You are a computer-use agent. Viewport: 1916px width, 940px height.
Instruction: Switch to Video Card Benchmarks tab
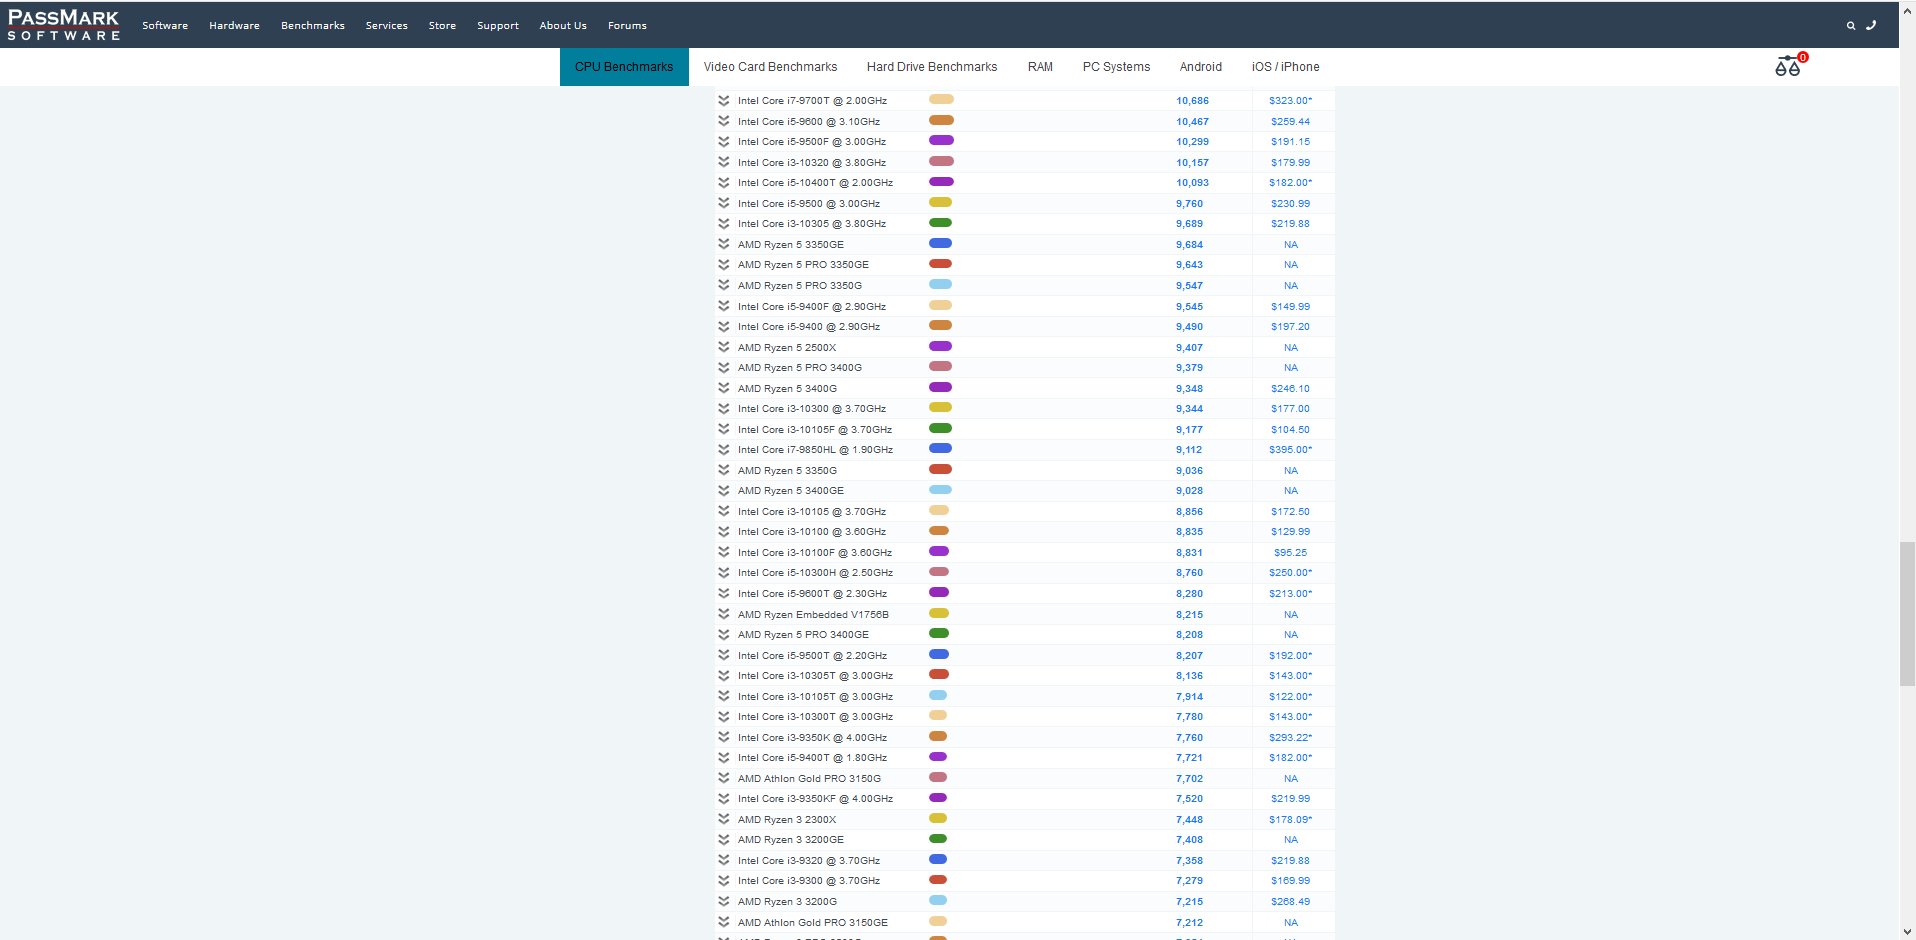(x=770, y=67)
